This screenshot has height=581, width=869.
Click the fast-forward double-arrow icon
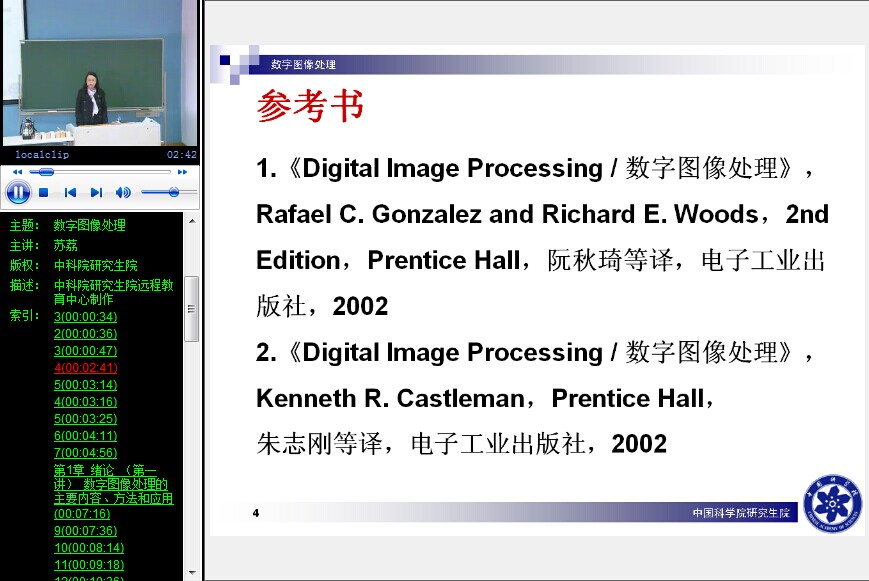click(182, 172)
